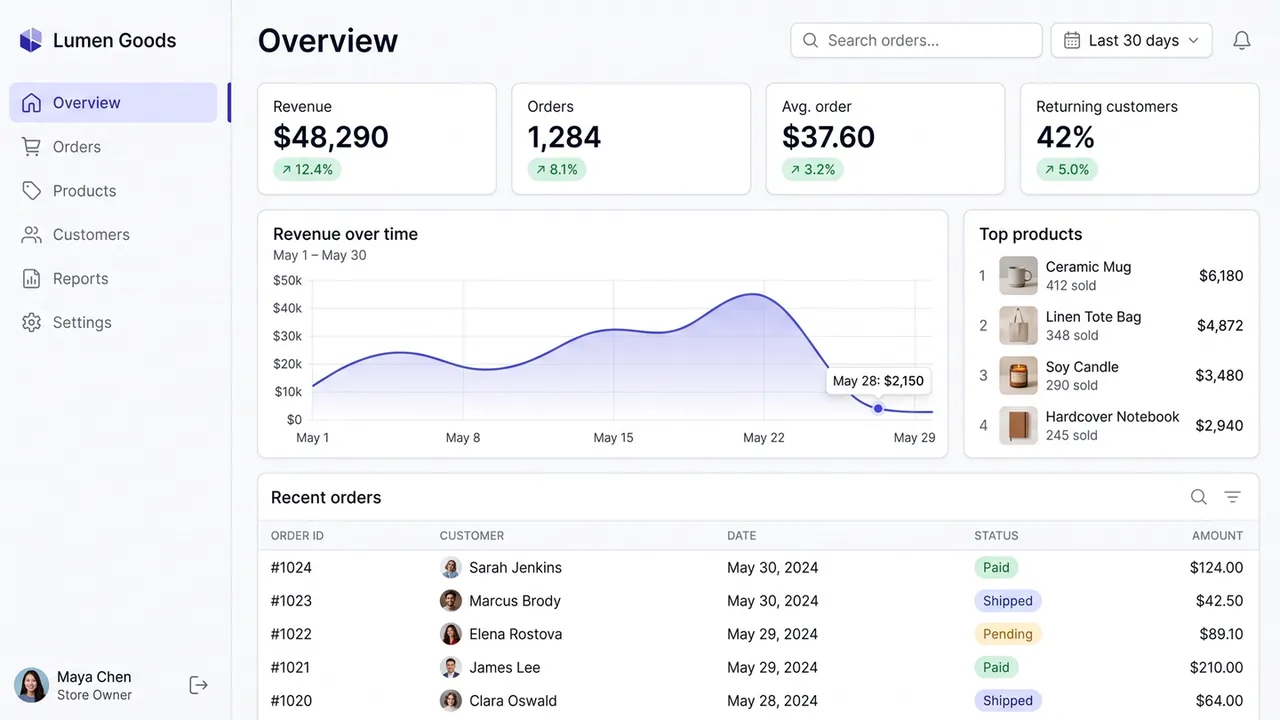
Task: Click the Customers people icon
Action: (32, 235)
